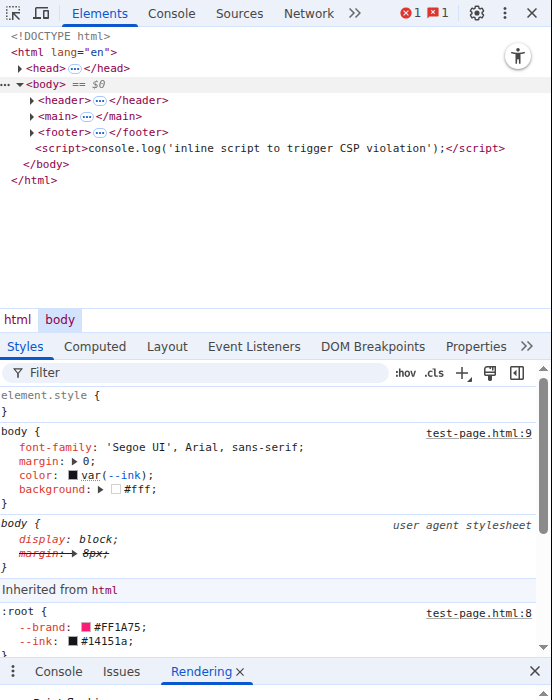Toggle the :hov element state button
The width and height of the screenshot is (552, 700).
pos(405,373)
